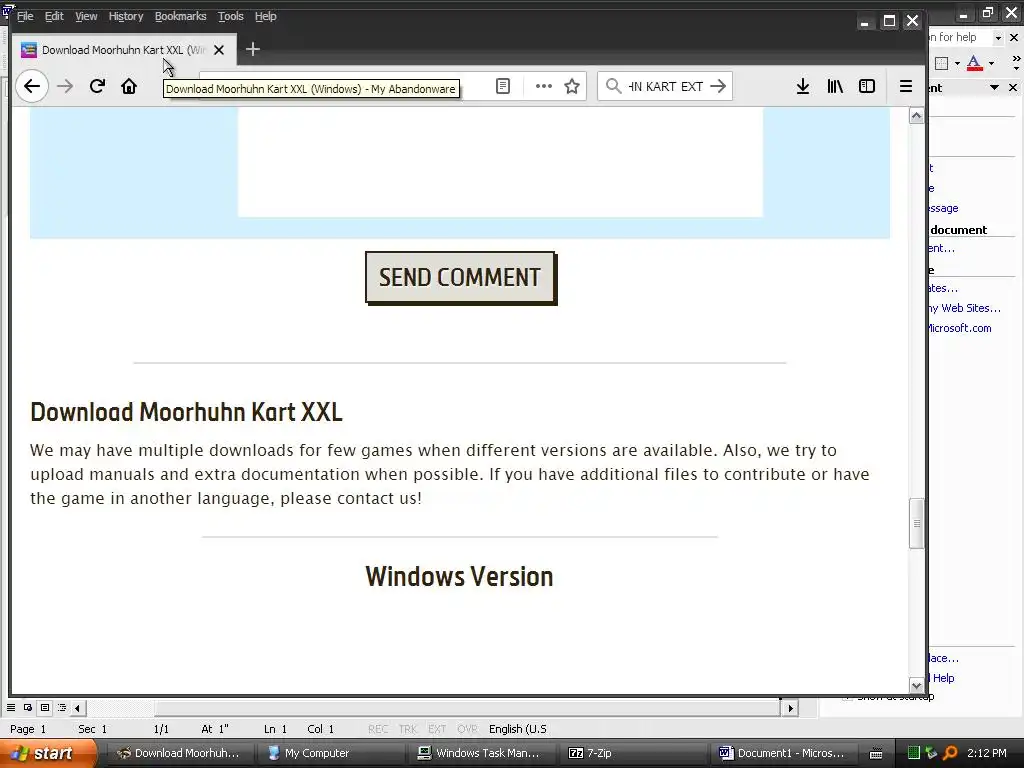Open the library bookshelf icon
Image resolution: width=1024 pixels, height=768 pixels.
(x=835, y=86)
